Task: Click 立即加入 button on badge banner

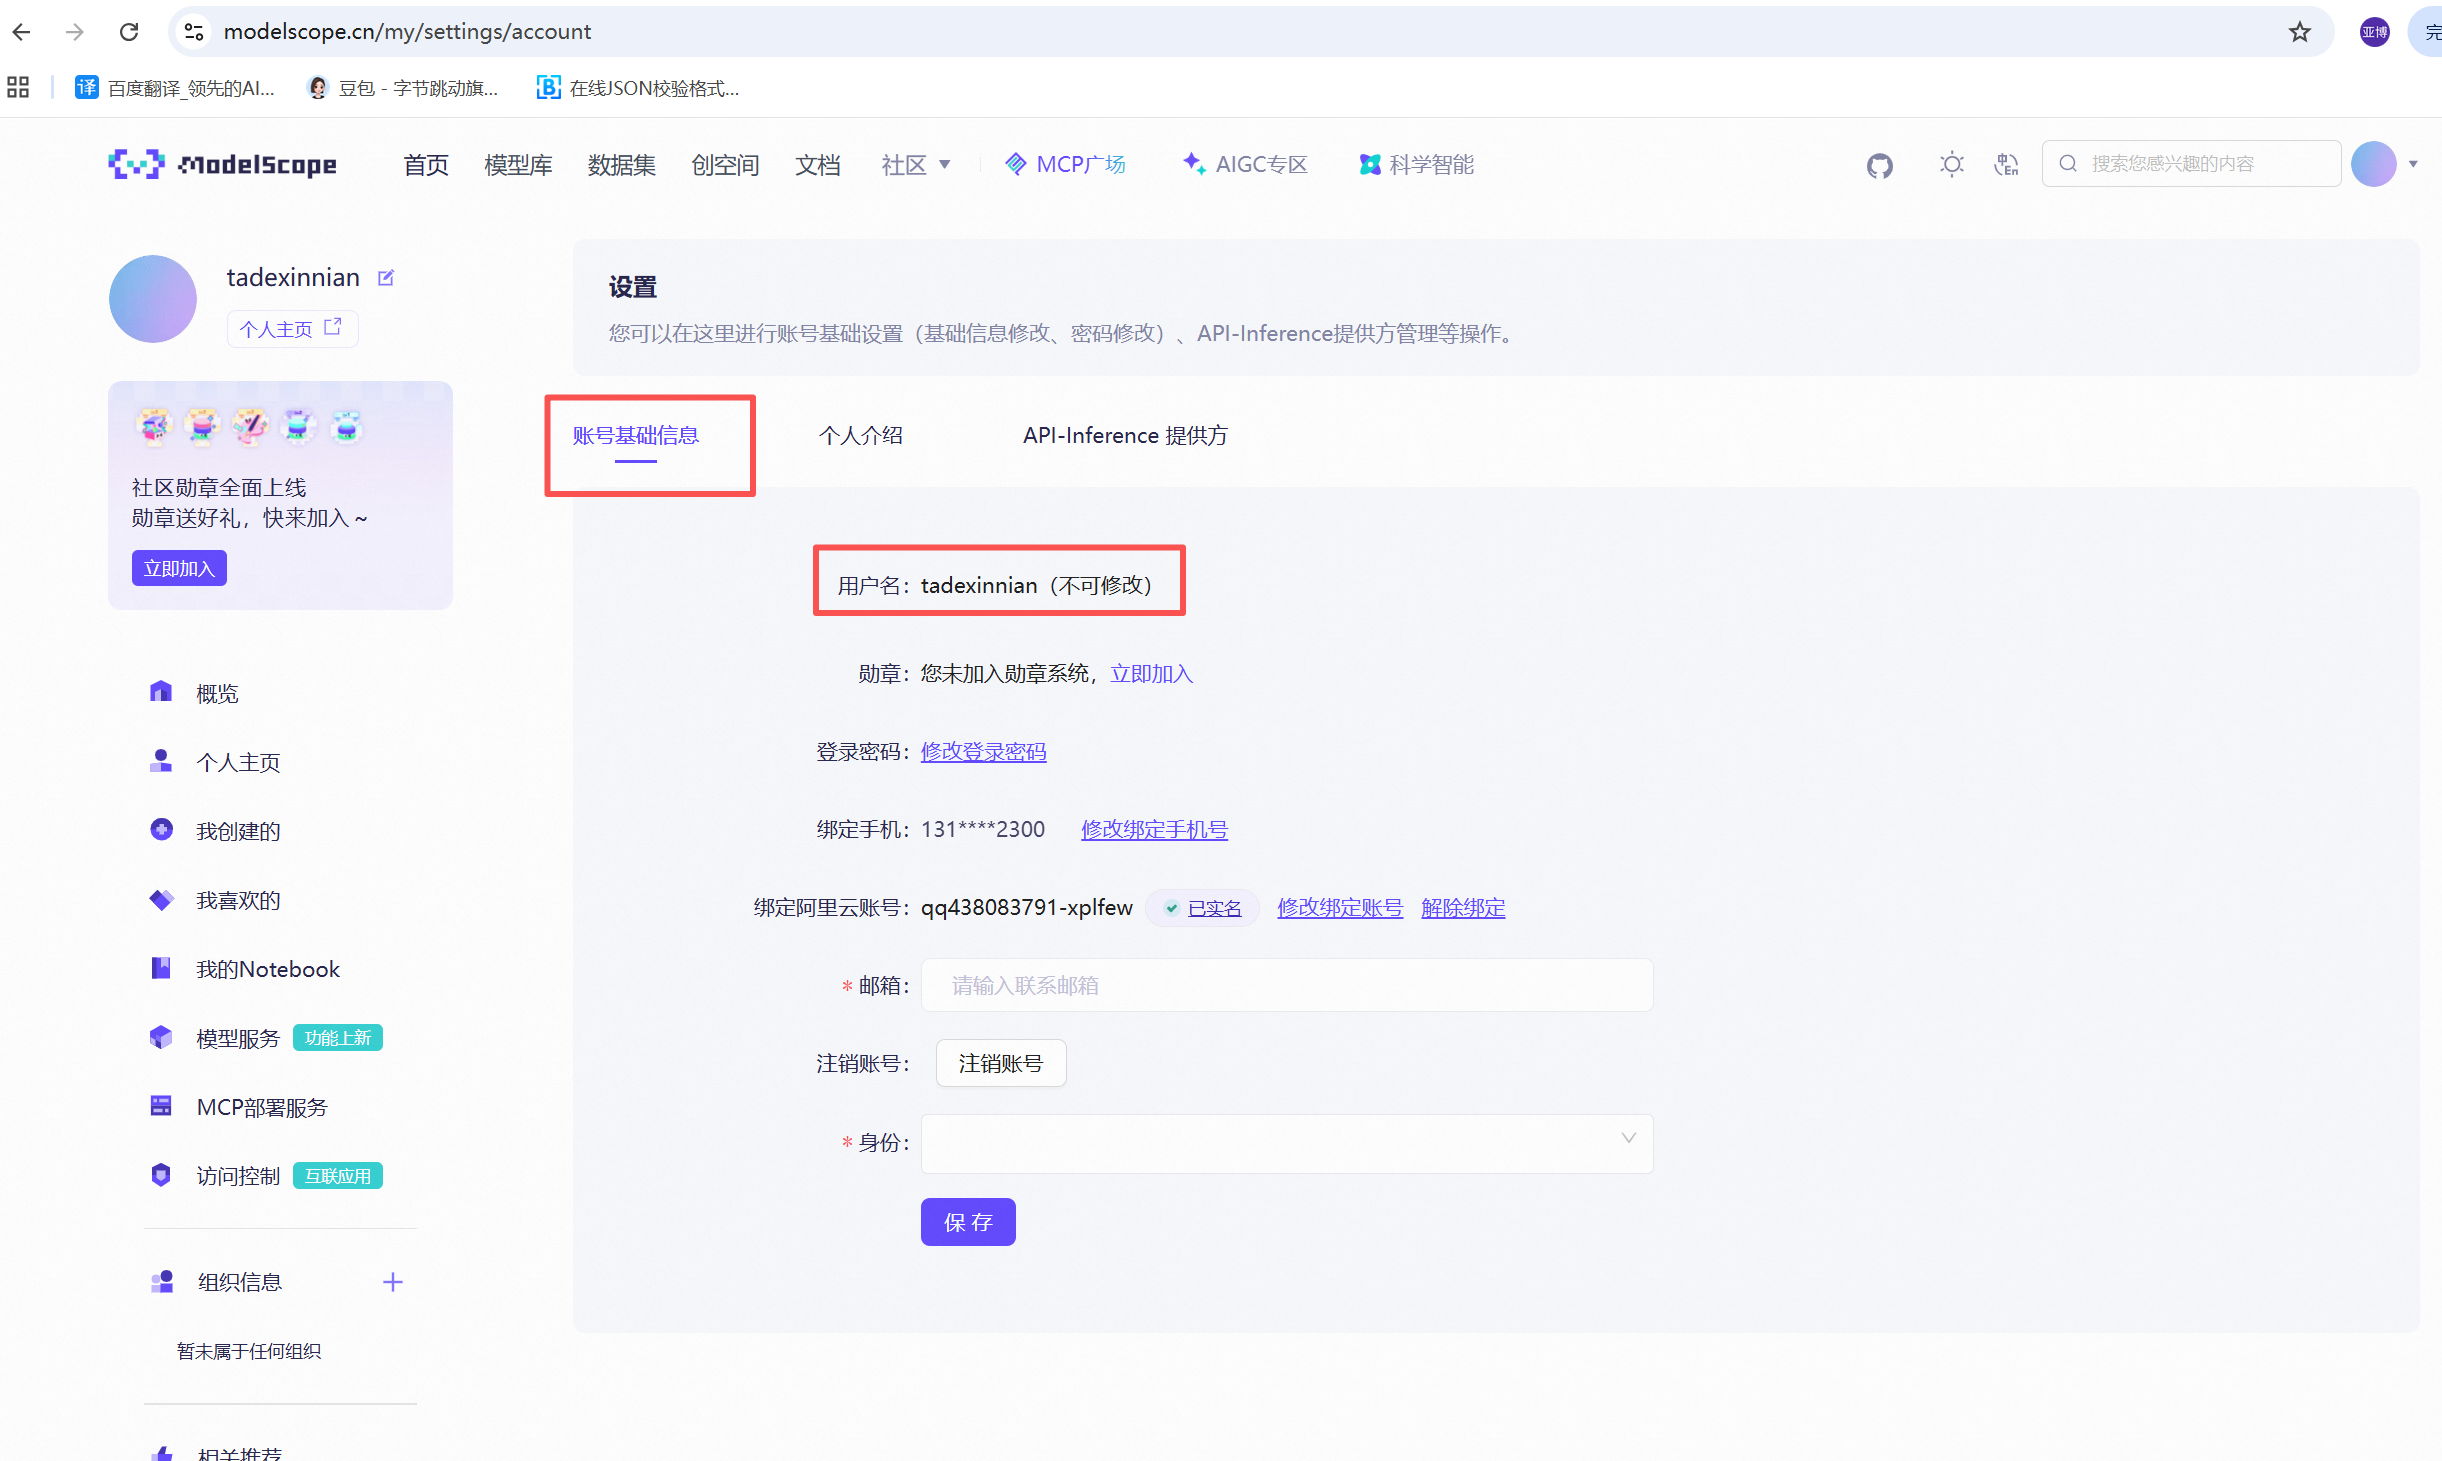Action: click(x=179, y=568)
